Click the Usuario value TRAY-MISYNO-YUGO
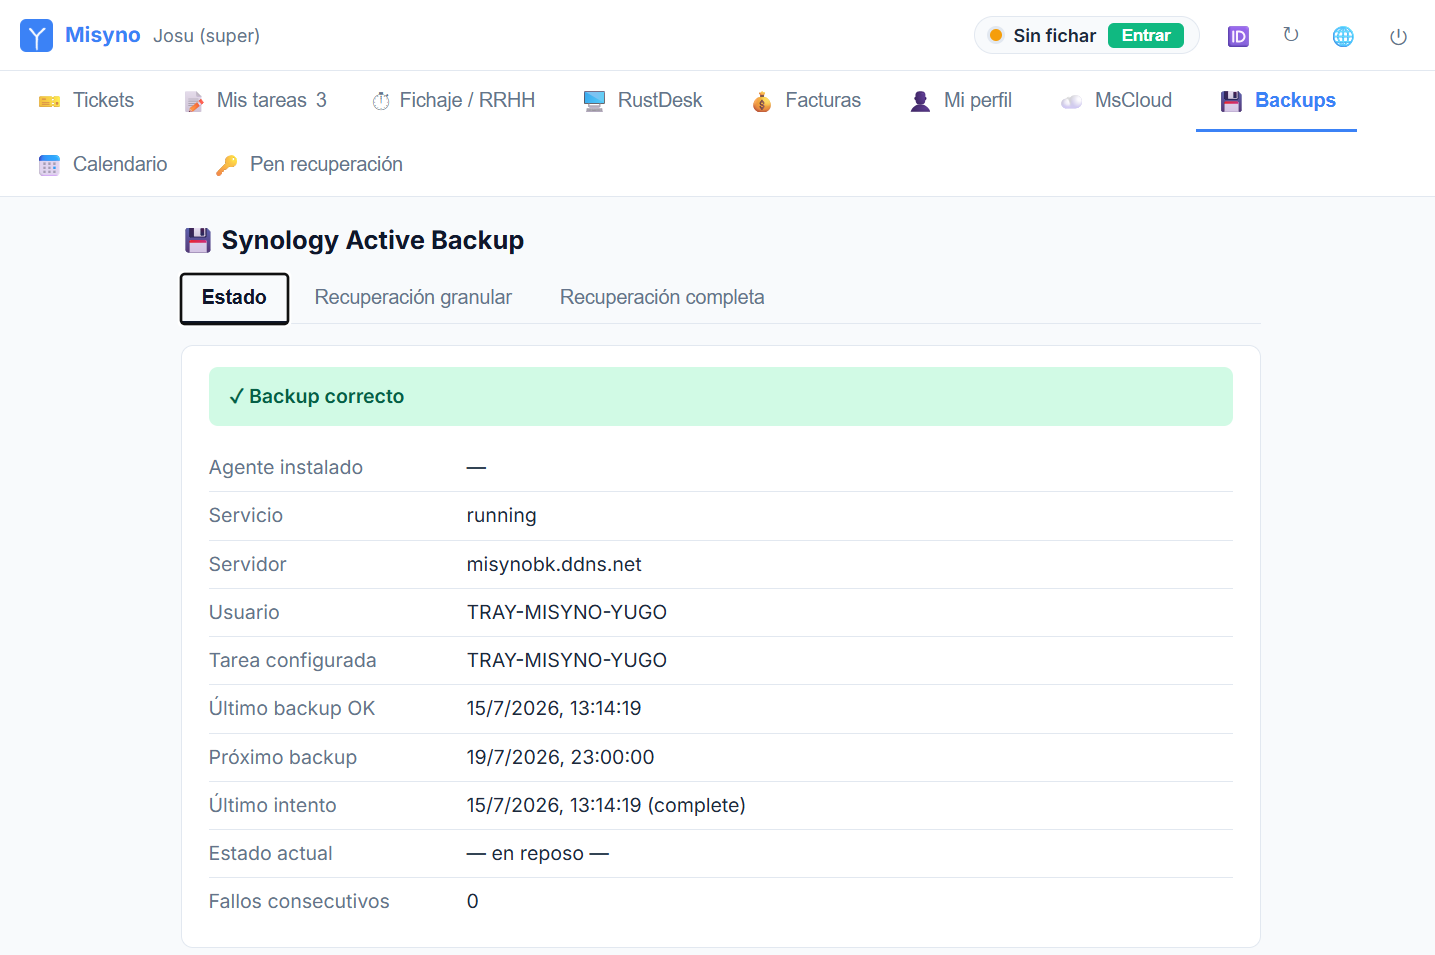This screenshot has height=955, width=1435. pos(567,612)
